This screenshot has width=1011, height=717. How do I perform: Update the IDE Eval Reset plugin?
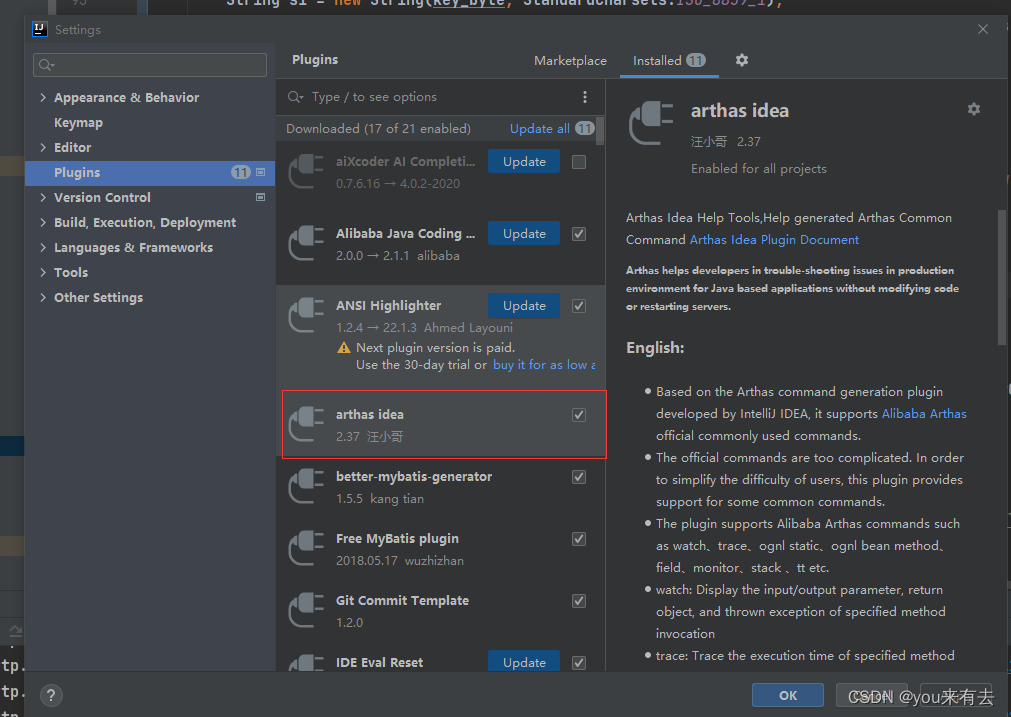pos(524,662)
